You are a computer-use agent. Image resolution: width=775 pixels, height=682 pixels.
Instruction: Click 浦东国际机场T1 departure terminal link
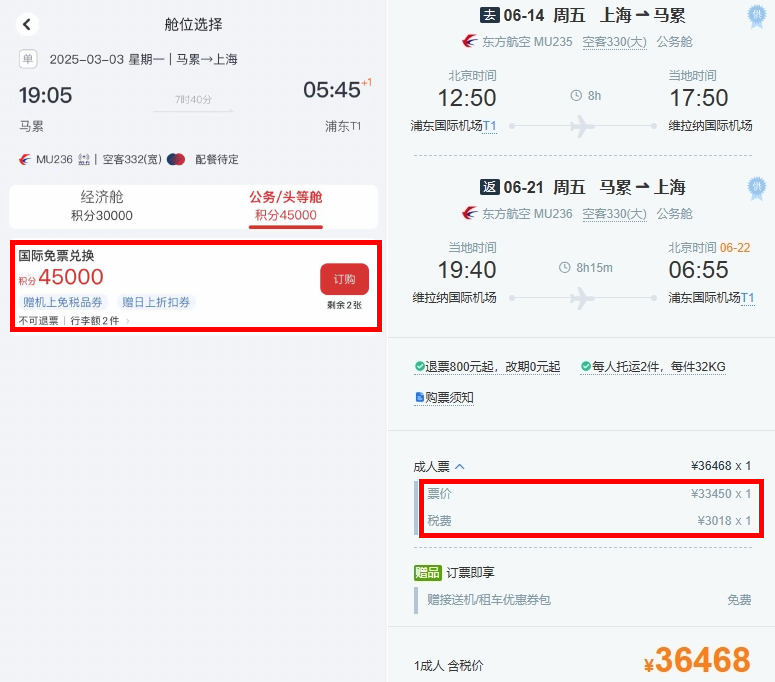453,126
